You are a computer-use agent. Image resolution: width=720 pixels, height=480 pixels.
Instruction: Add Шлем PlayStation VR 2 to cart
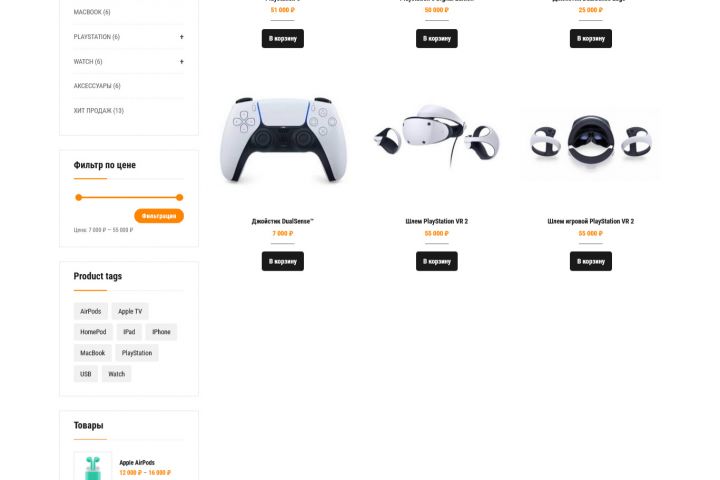[x=437, y=261]
